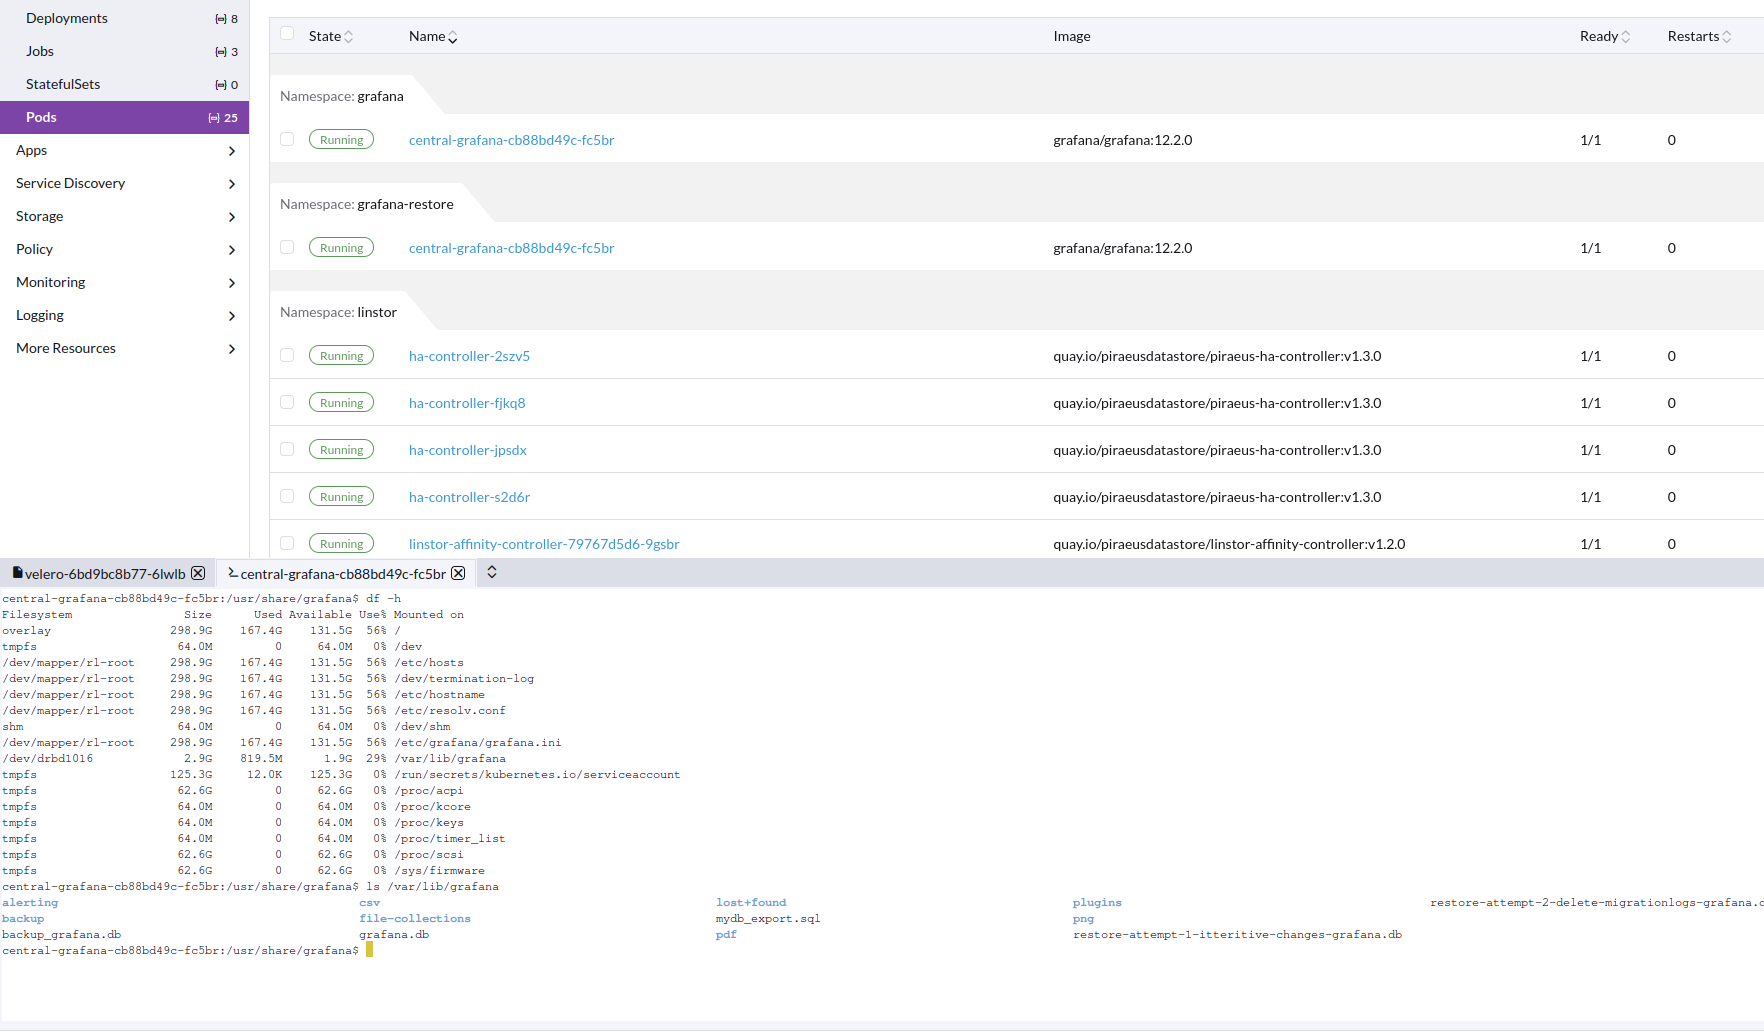Viewport: 1764px width, 1032px height.
Task: Open the StatefulSets sidebar item
Action: (x=63, y=84)
